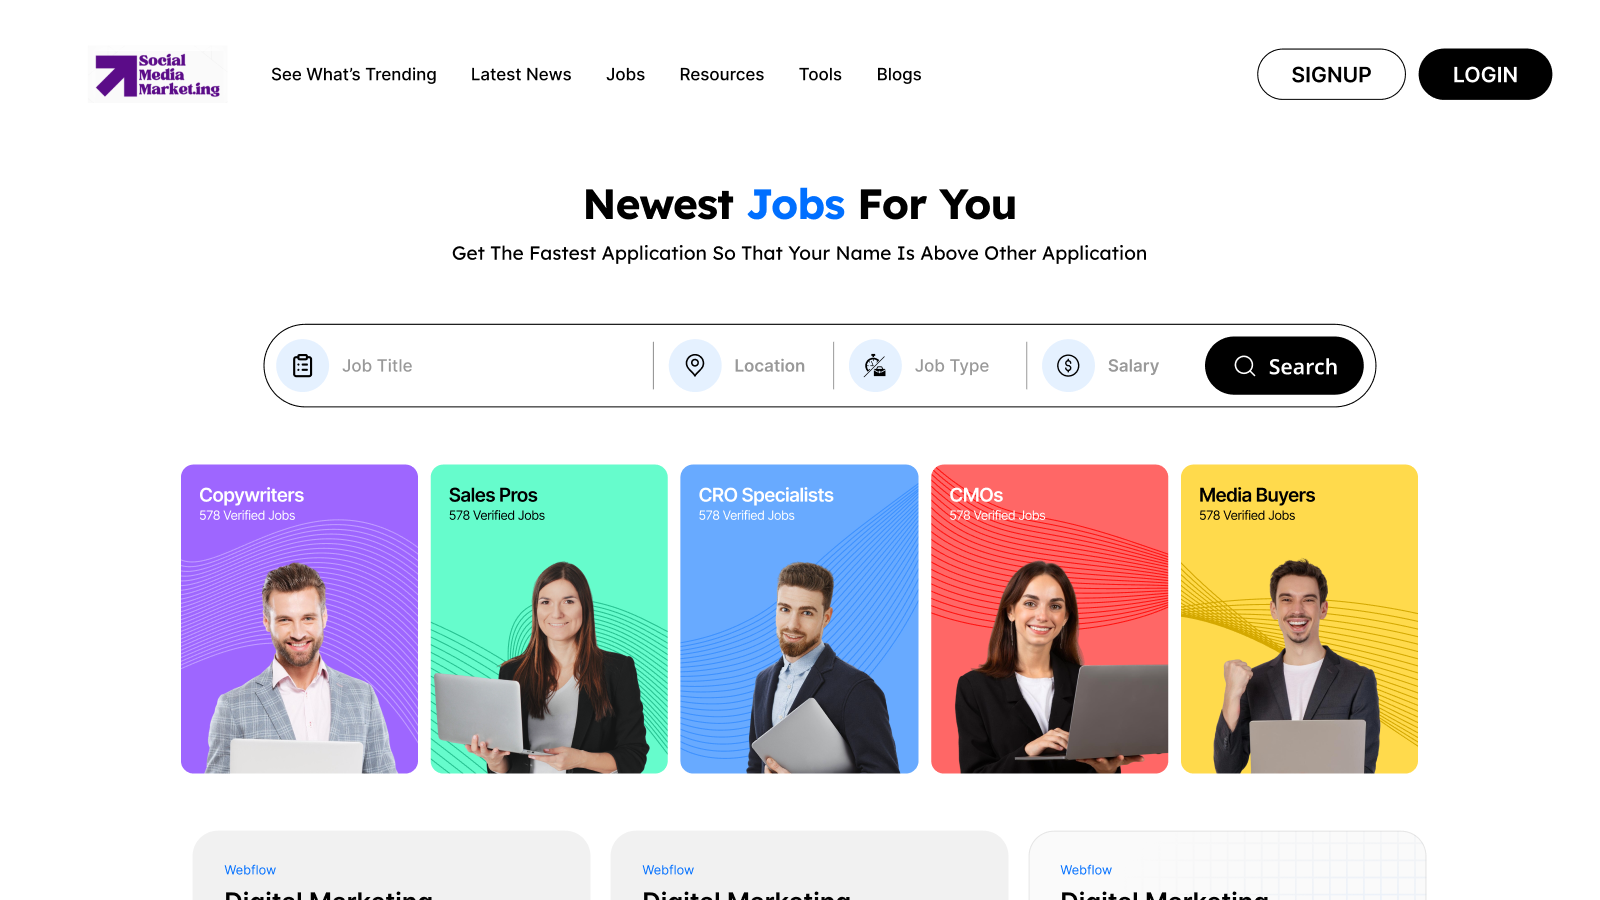Image resolution: width=1600 pixels, height=900 pixels.
Task: Click the SIGNUP button
Action: pos(1331,74)
